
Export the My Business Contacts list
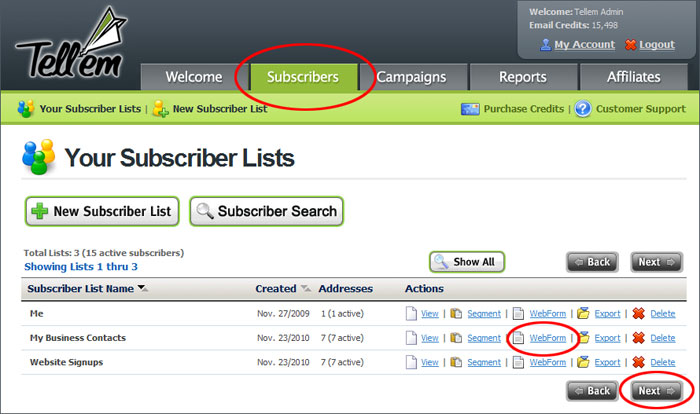tap(607, 339)
